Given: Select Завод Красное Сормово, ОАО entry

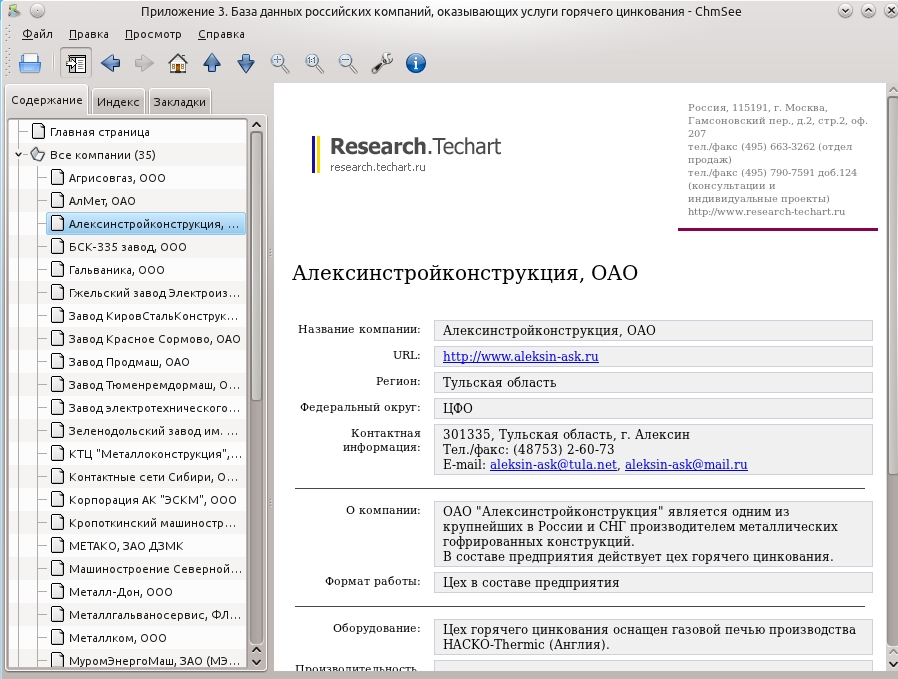Looking at the screenshot, I should pos(155,339).
